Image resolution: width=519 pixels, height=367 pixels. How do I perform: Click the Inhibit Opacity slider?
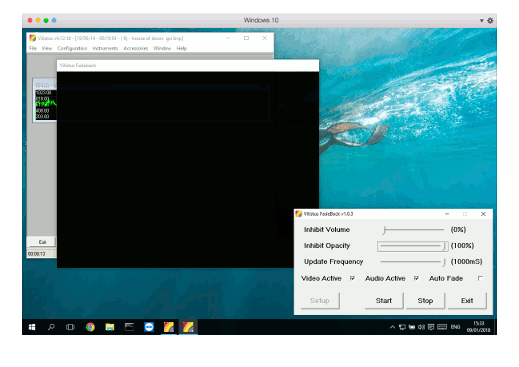[x=413, y=246]
